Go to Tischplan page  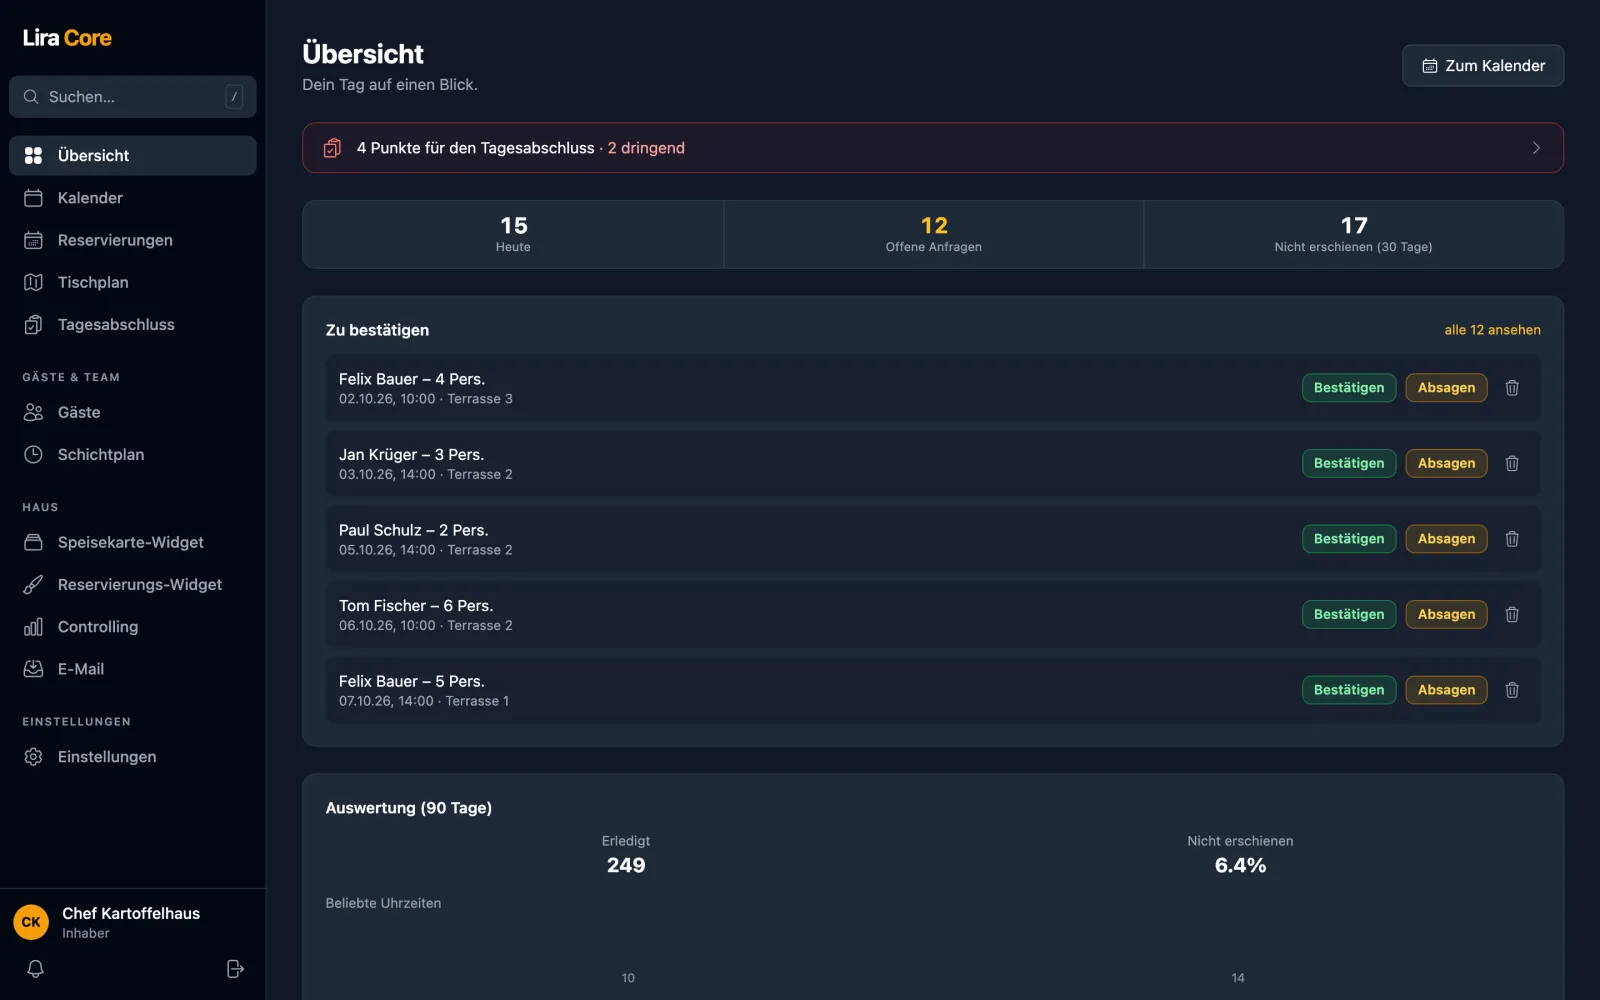(x=133, y=282)
